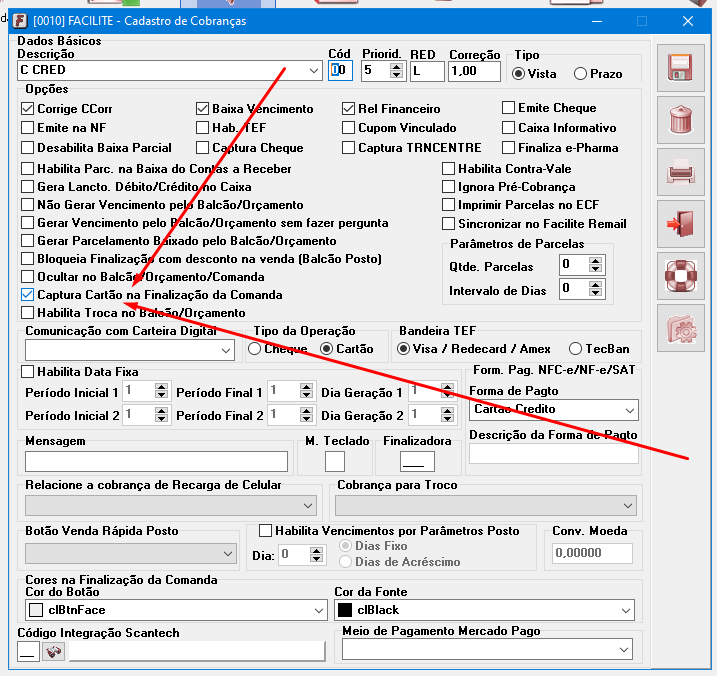Click the Mensagem text field
717x676 pixels.
tap(156, 461)
